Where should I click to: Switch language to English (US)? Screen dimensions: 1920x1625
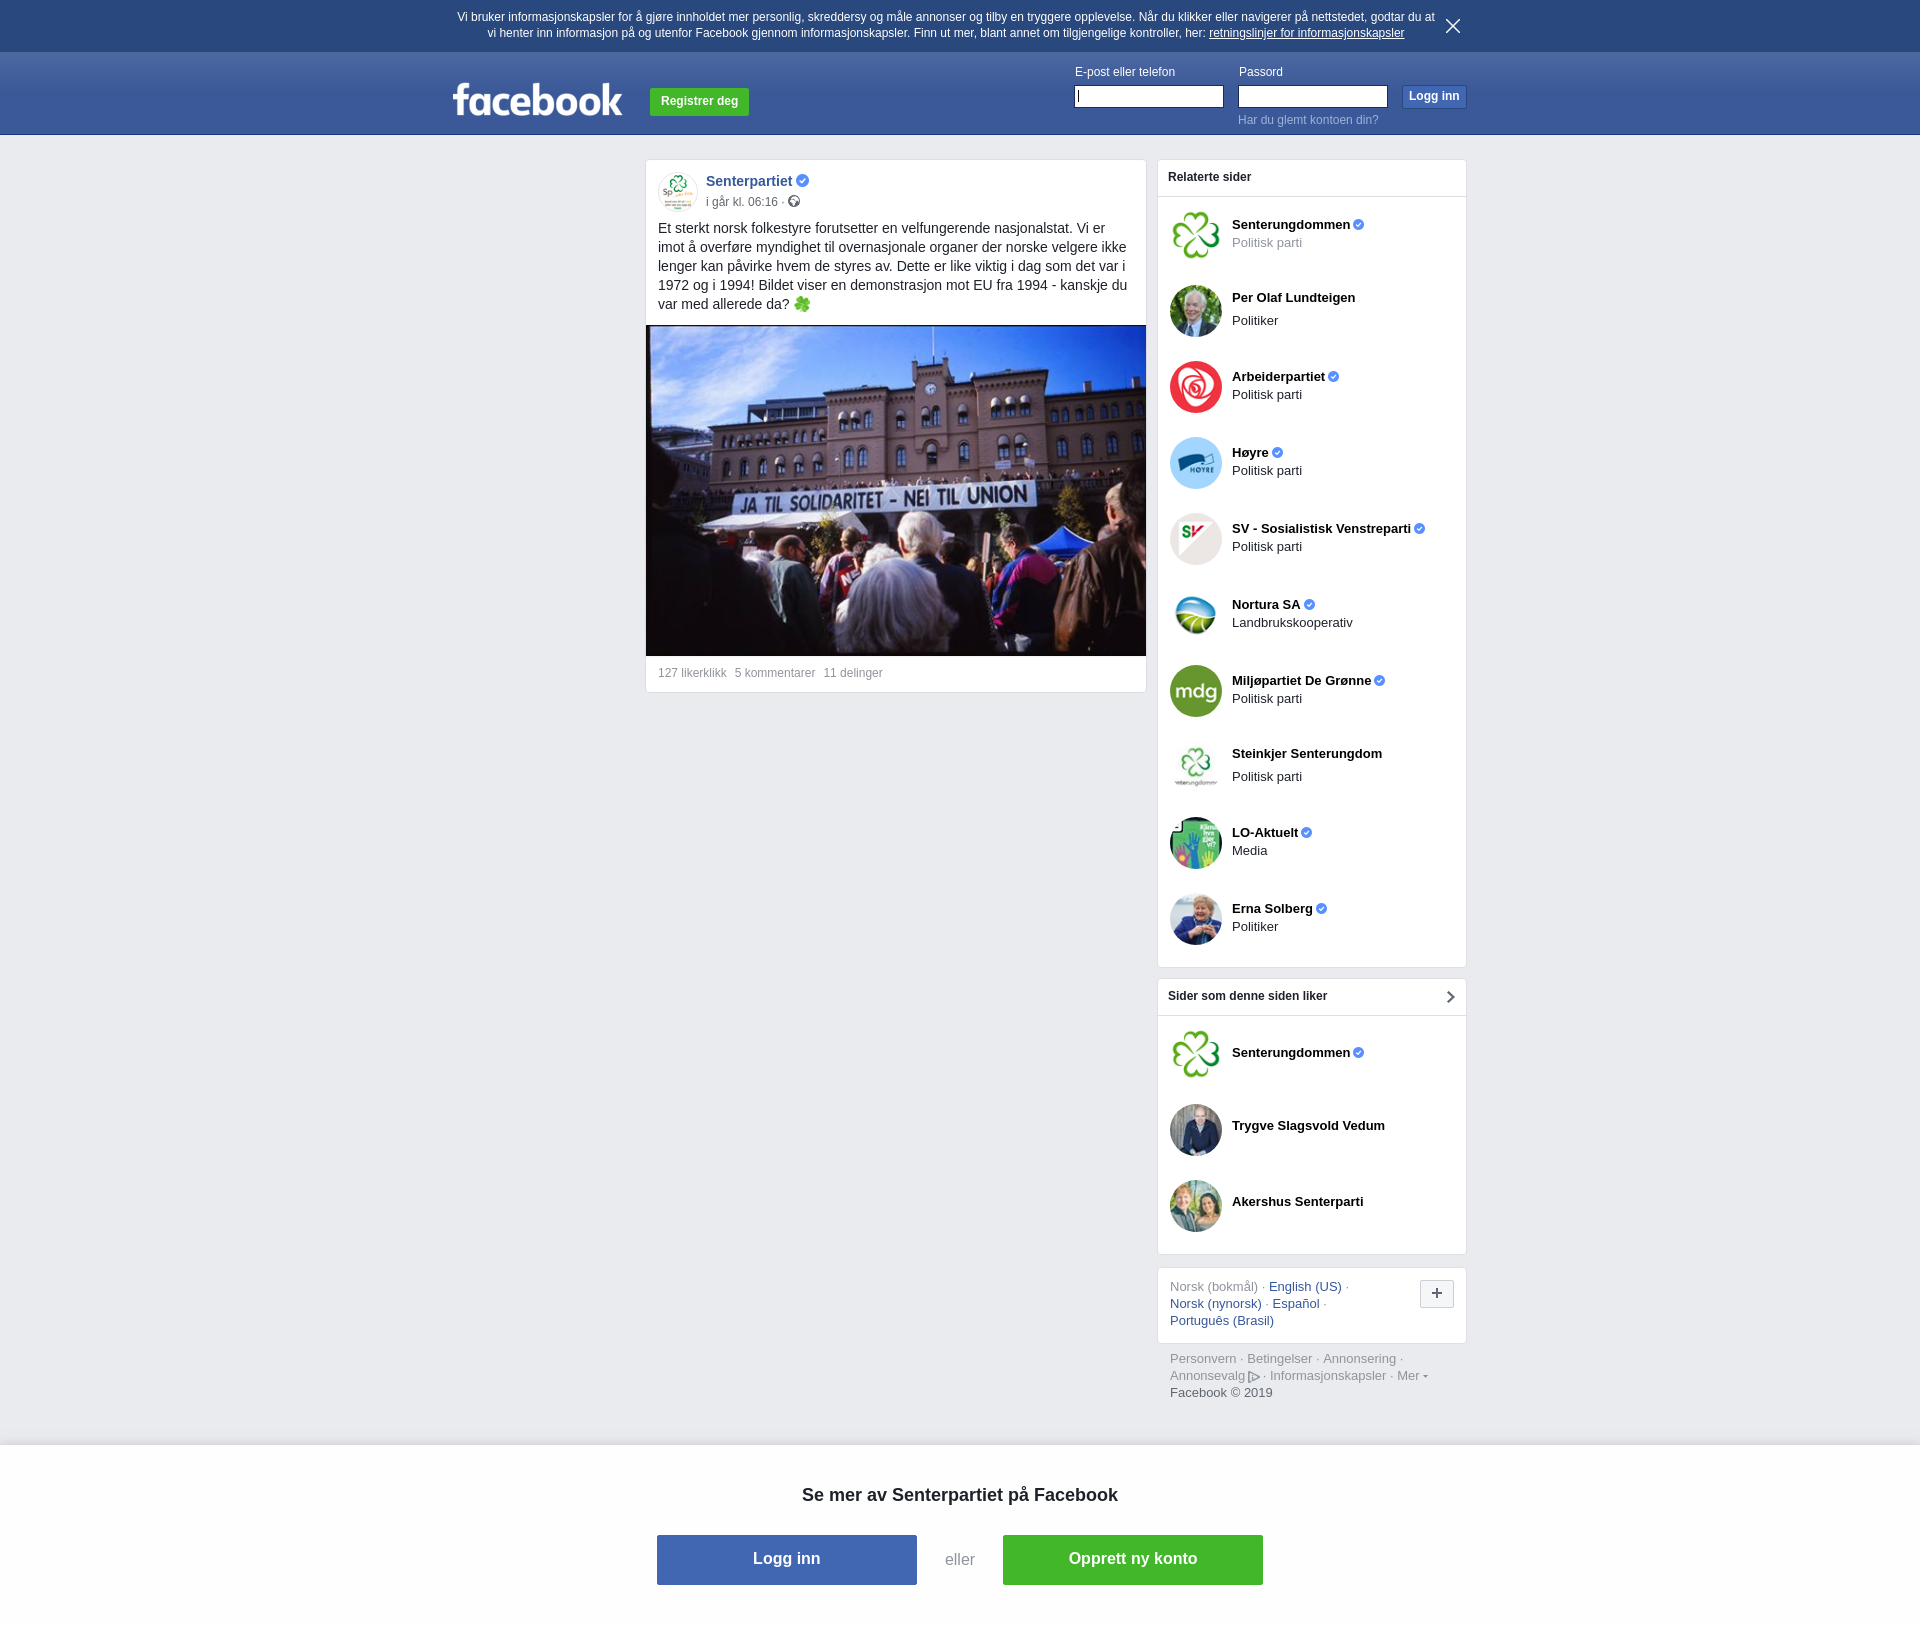(1305, 1287)
